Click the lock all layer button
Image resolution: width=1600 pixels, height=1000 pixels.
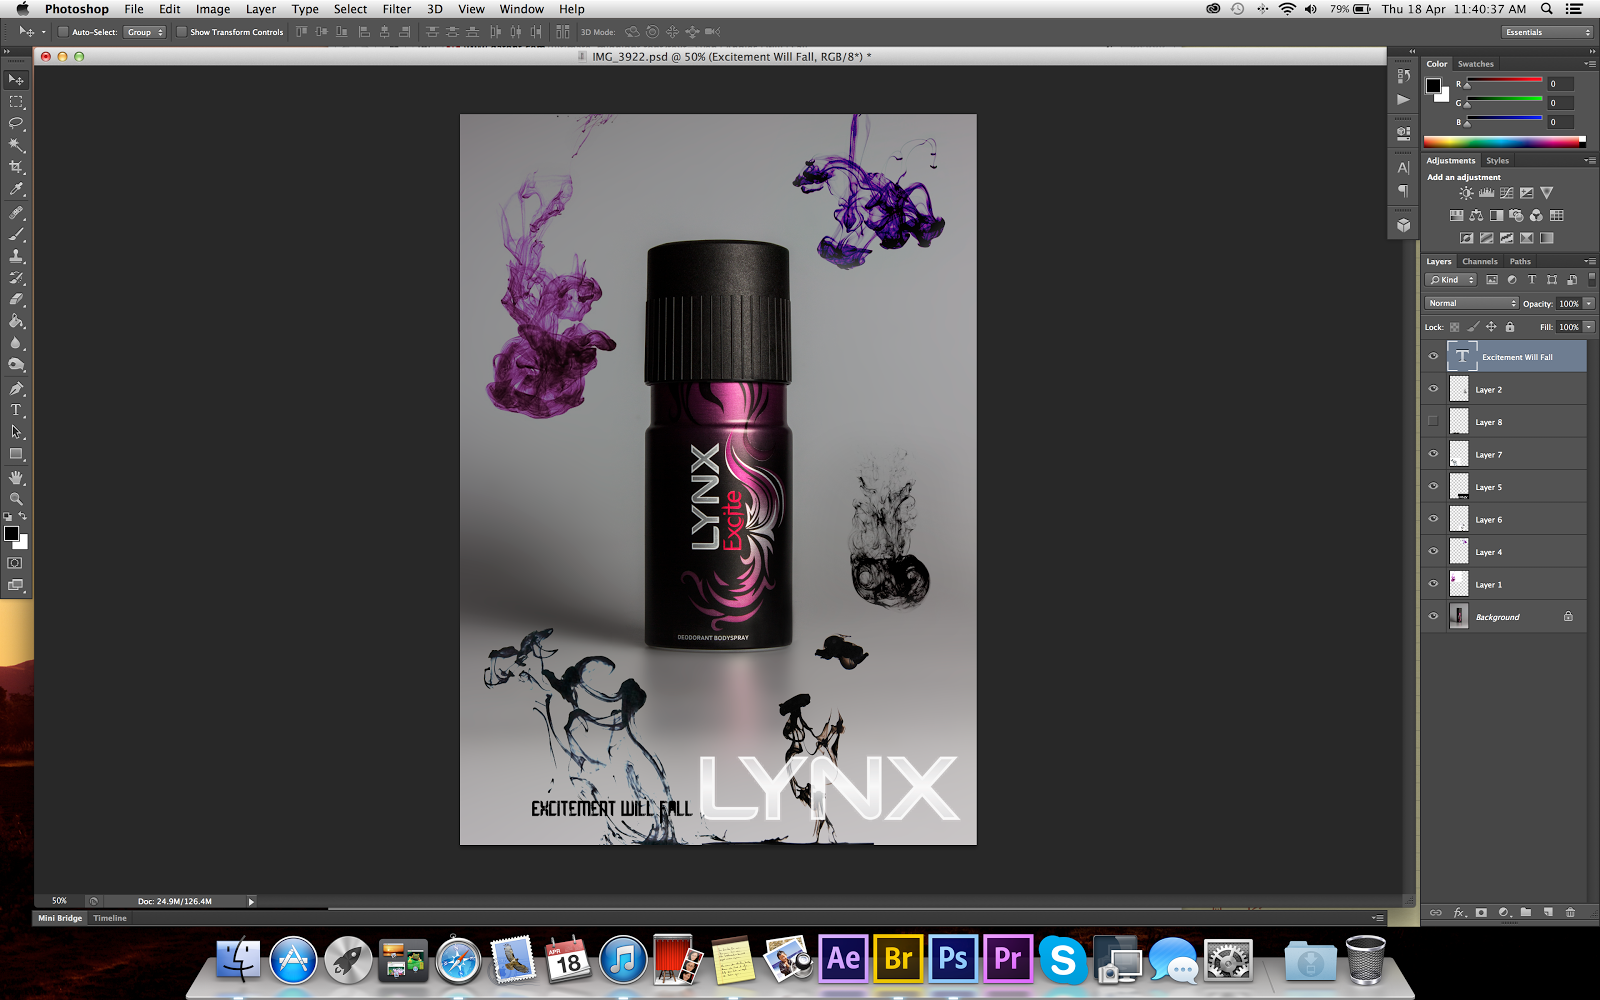pos(1510,327)
